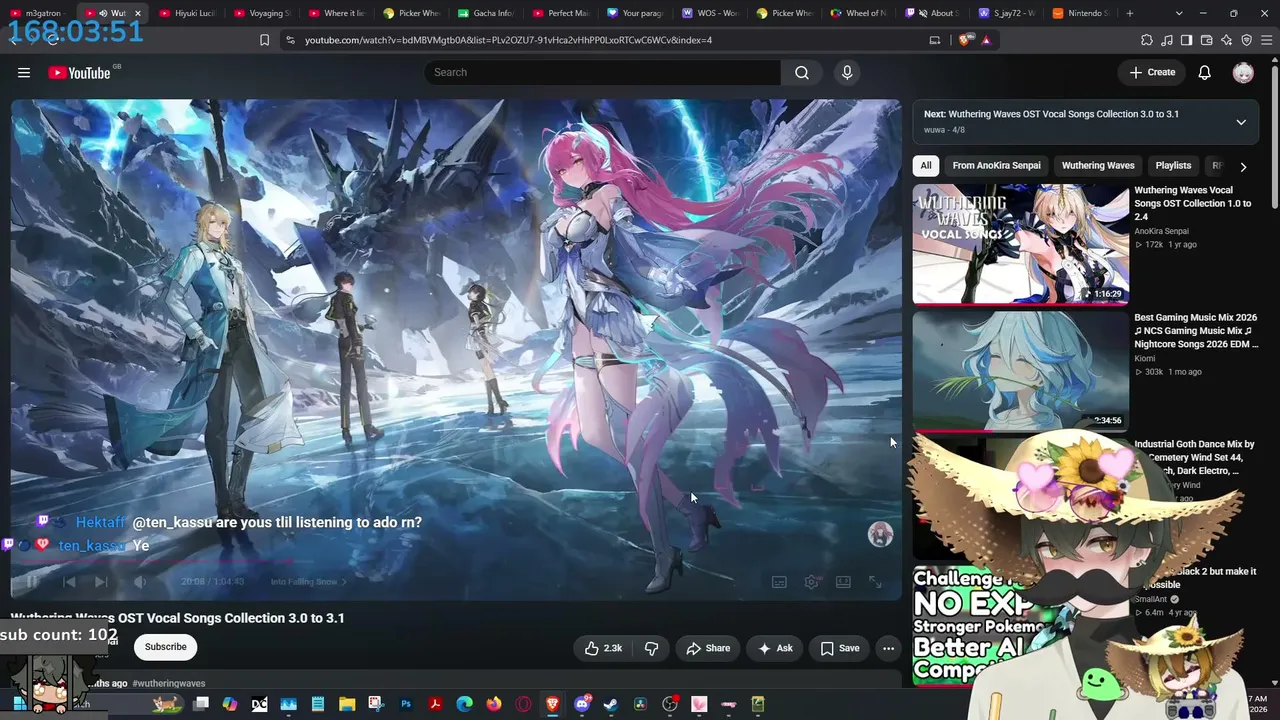1280x720 pixels.
Task: Pause the video playback
Action: tap(32, 581)
